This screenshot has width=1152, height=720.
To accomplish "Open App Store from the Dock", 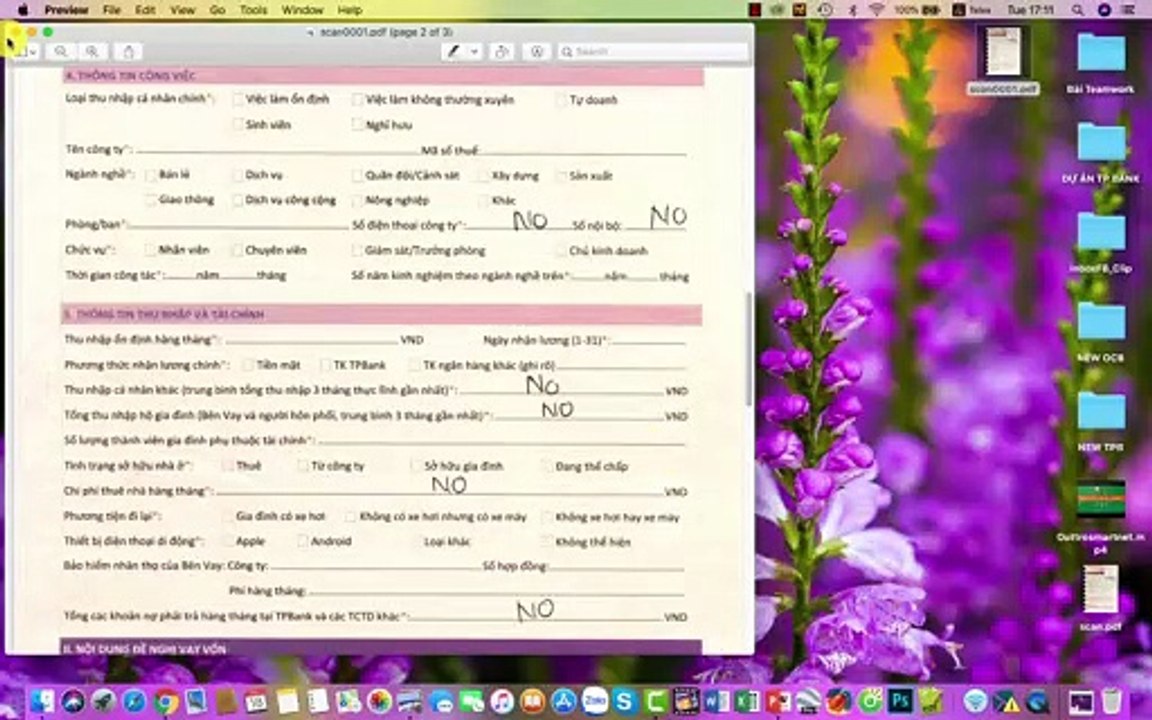I will (x=564, y=701).
